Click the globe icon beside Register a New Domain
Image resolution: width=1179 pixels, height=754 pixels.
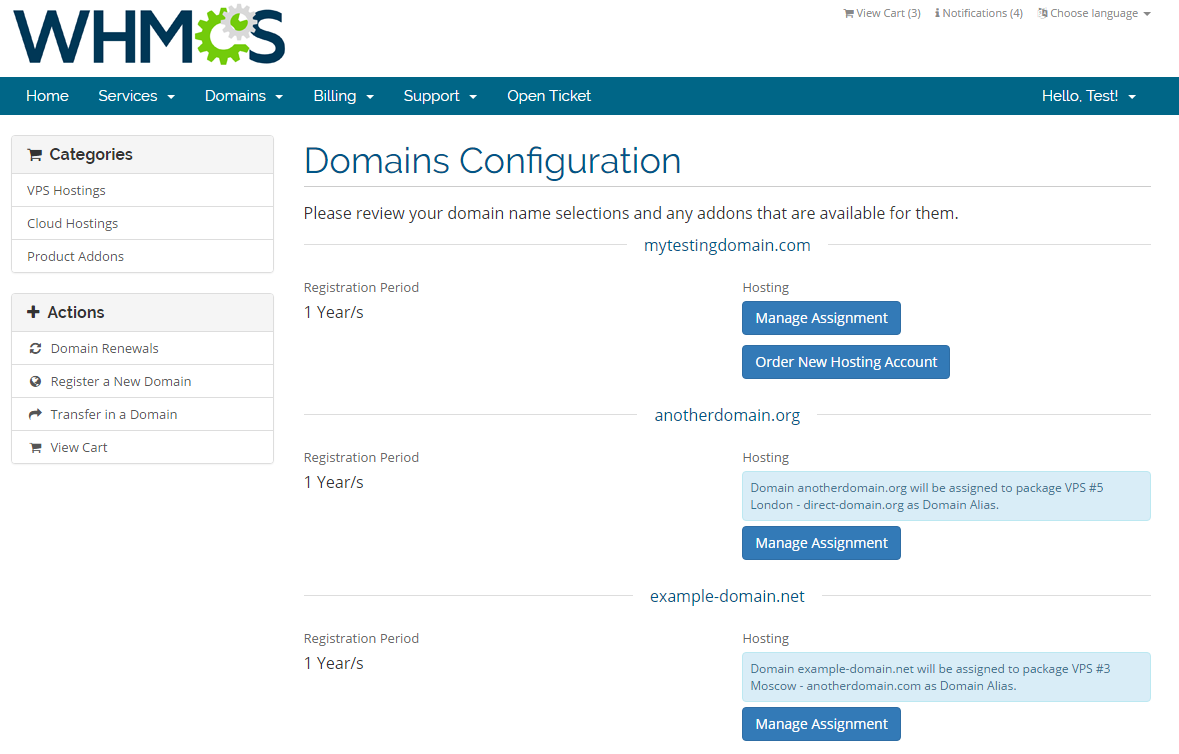[x=35, y=381]
